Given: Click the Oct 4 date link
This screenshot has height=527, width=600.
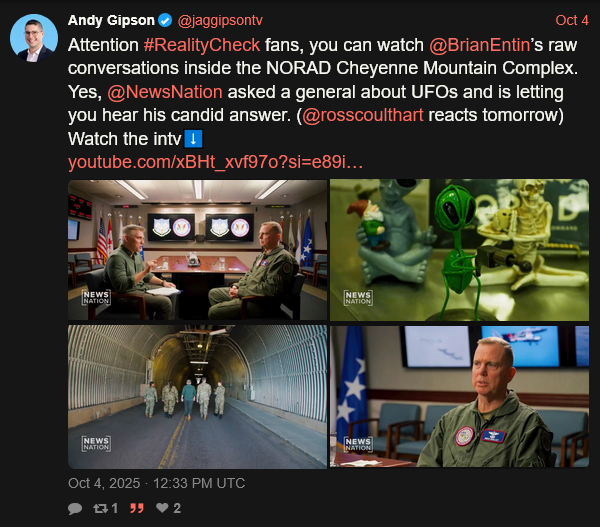Looking at the screenshot, I should [572, 20].
